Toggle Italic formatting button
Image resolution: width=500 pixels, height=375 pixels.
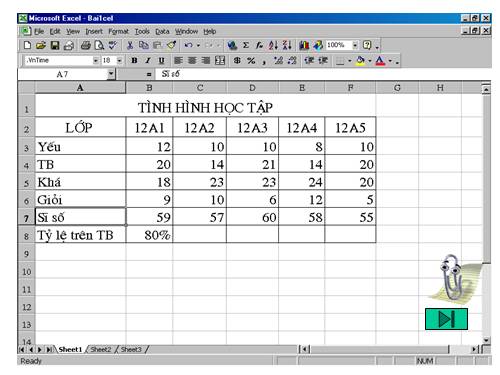pos(148,60)
